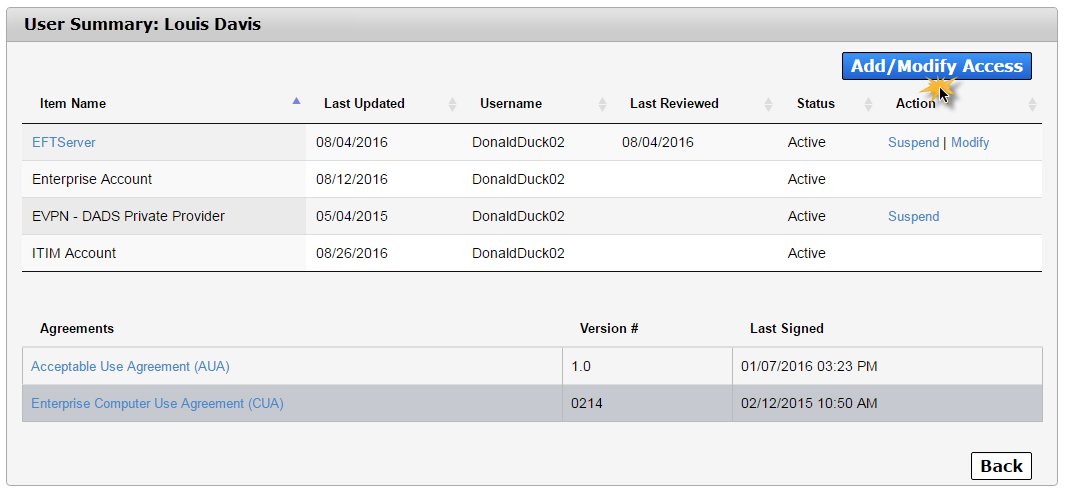Sort the Status column
The height and width of the screenshot is (494, 1066).
868,104
